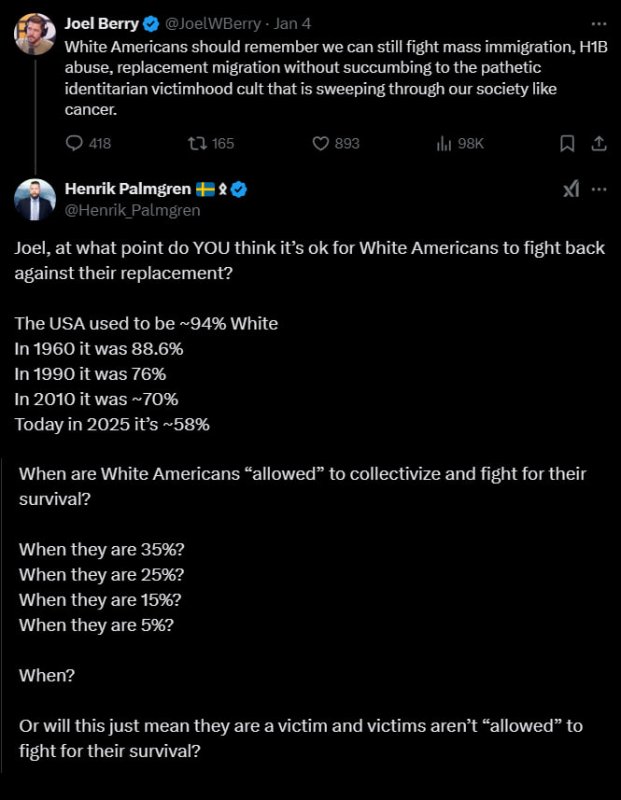The image size is (621, 800).
Task: Open replies on Joel Berry's tweet
Action: 88,143
